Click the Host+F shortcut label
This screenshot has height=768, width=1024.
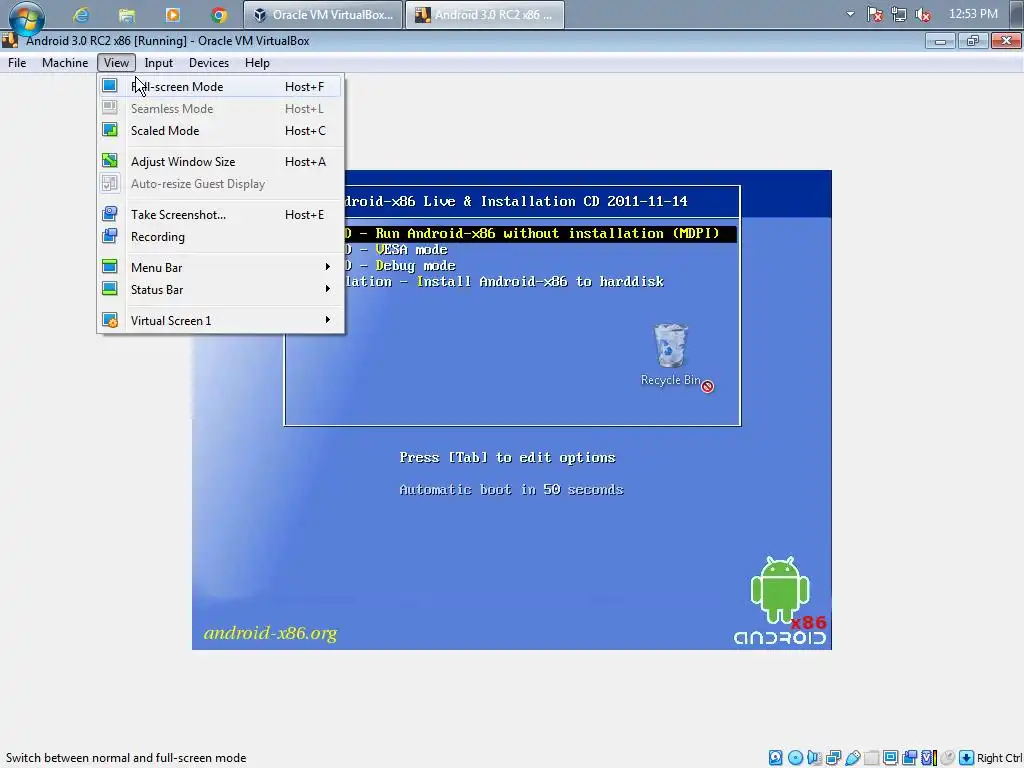pyautogui.click(x=304, y=87)
